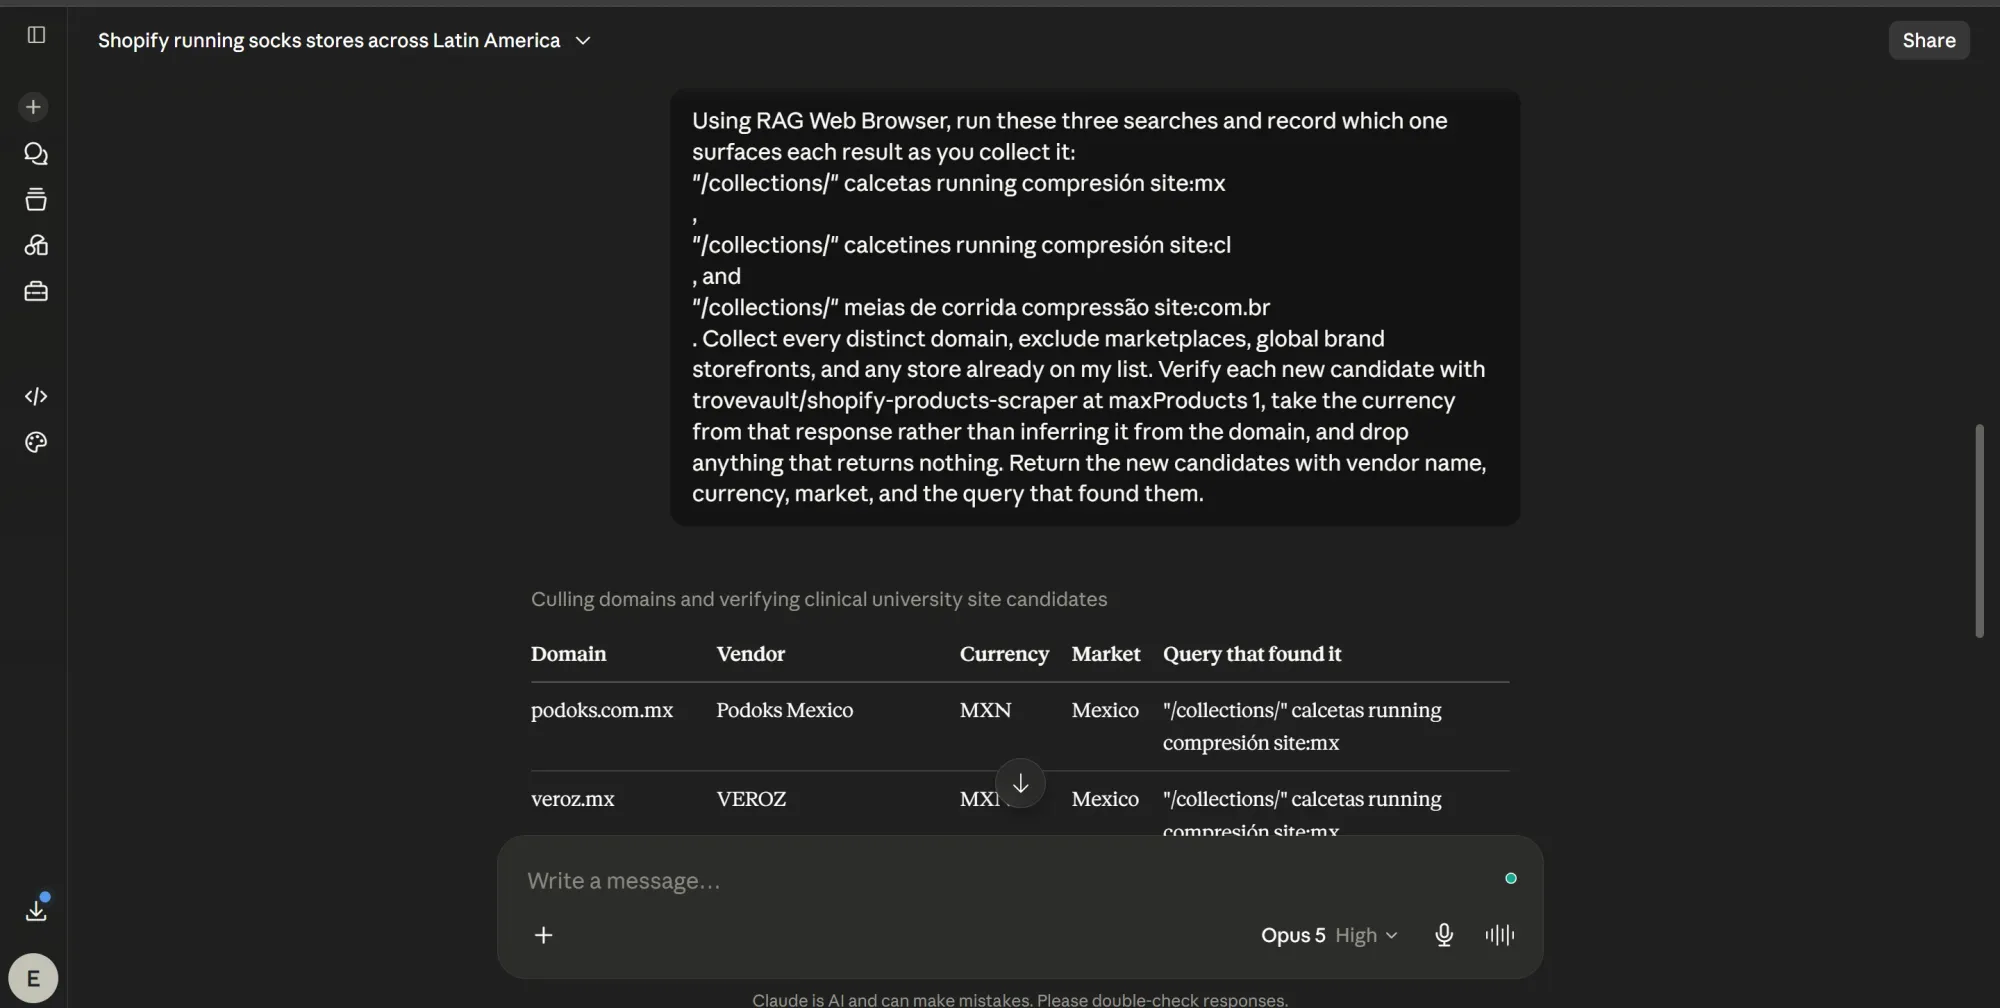
Task: Toggle the sidebar panel icon
Action: click(36, 35)
